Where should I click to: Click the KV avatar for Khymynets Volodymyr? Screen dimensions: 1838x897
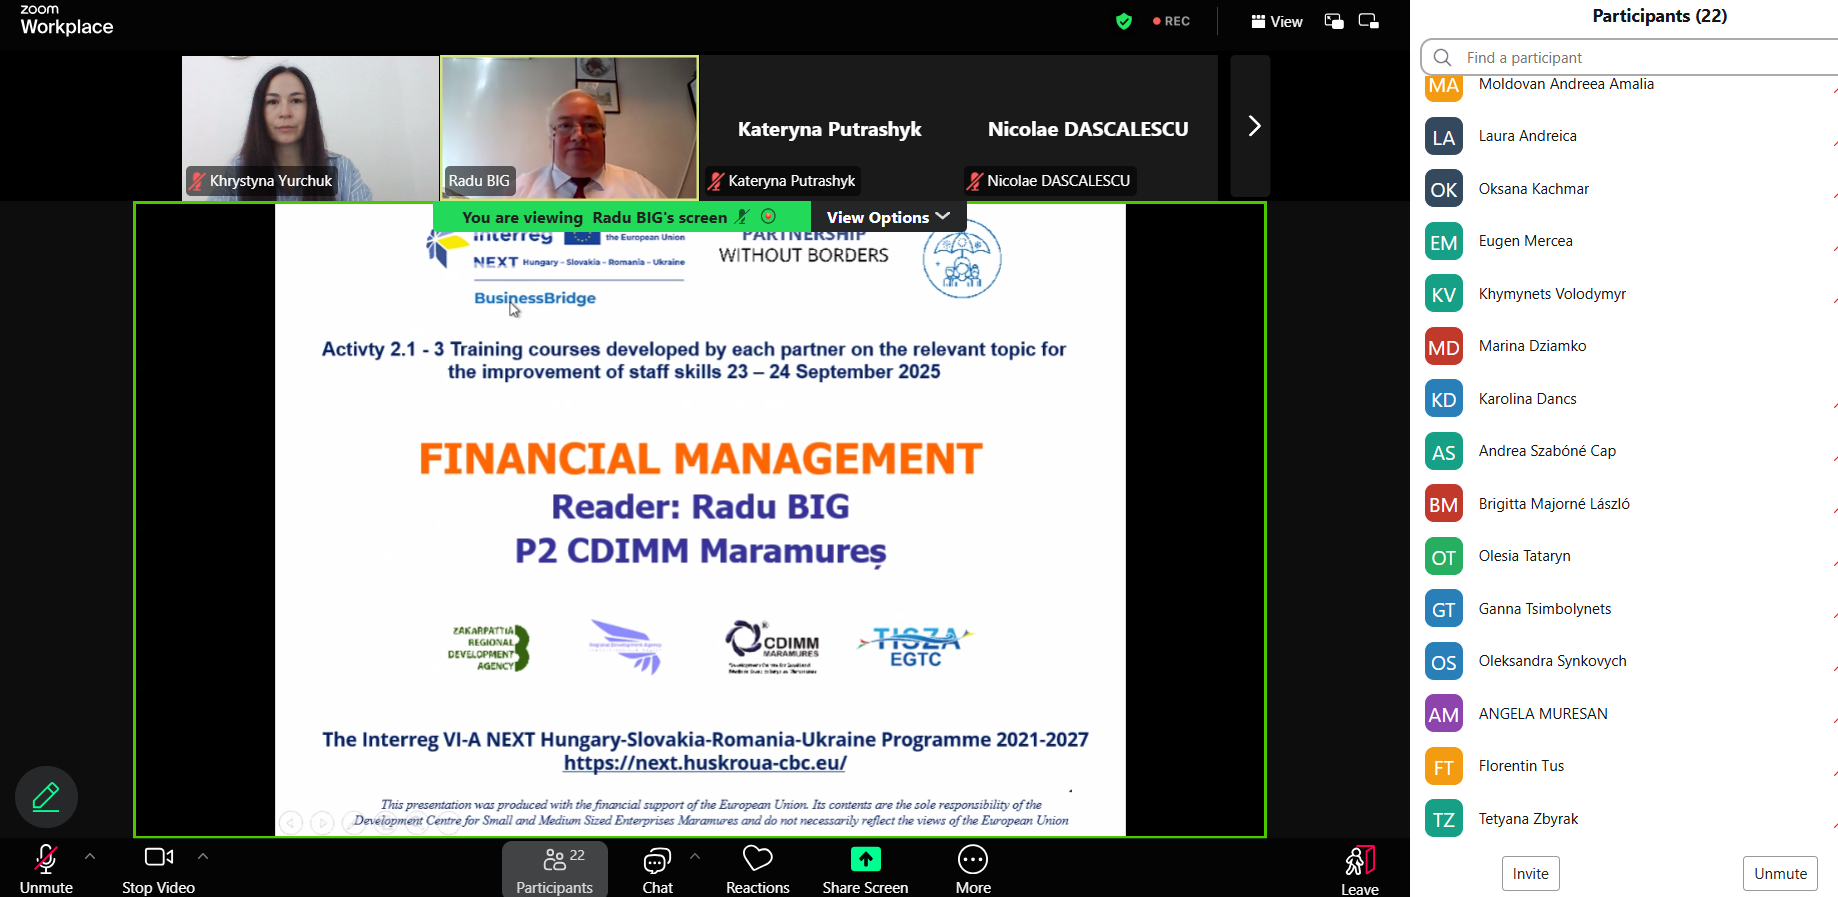pos(1444,294)
